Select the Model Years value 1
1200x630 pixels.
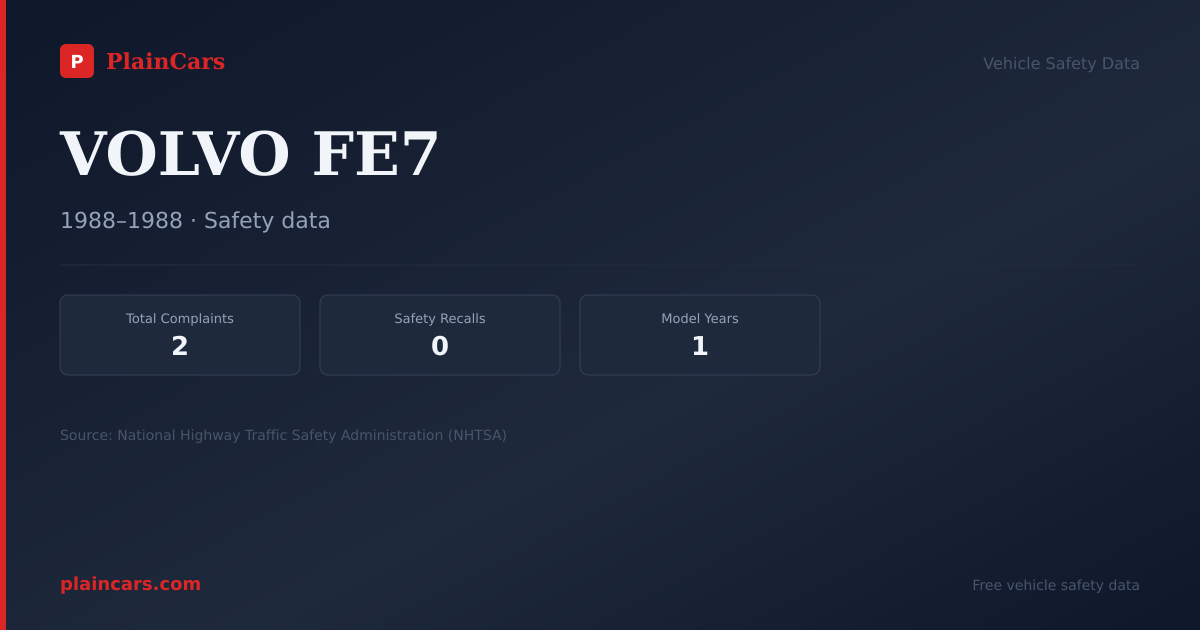700,346
